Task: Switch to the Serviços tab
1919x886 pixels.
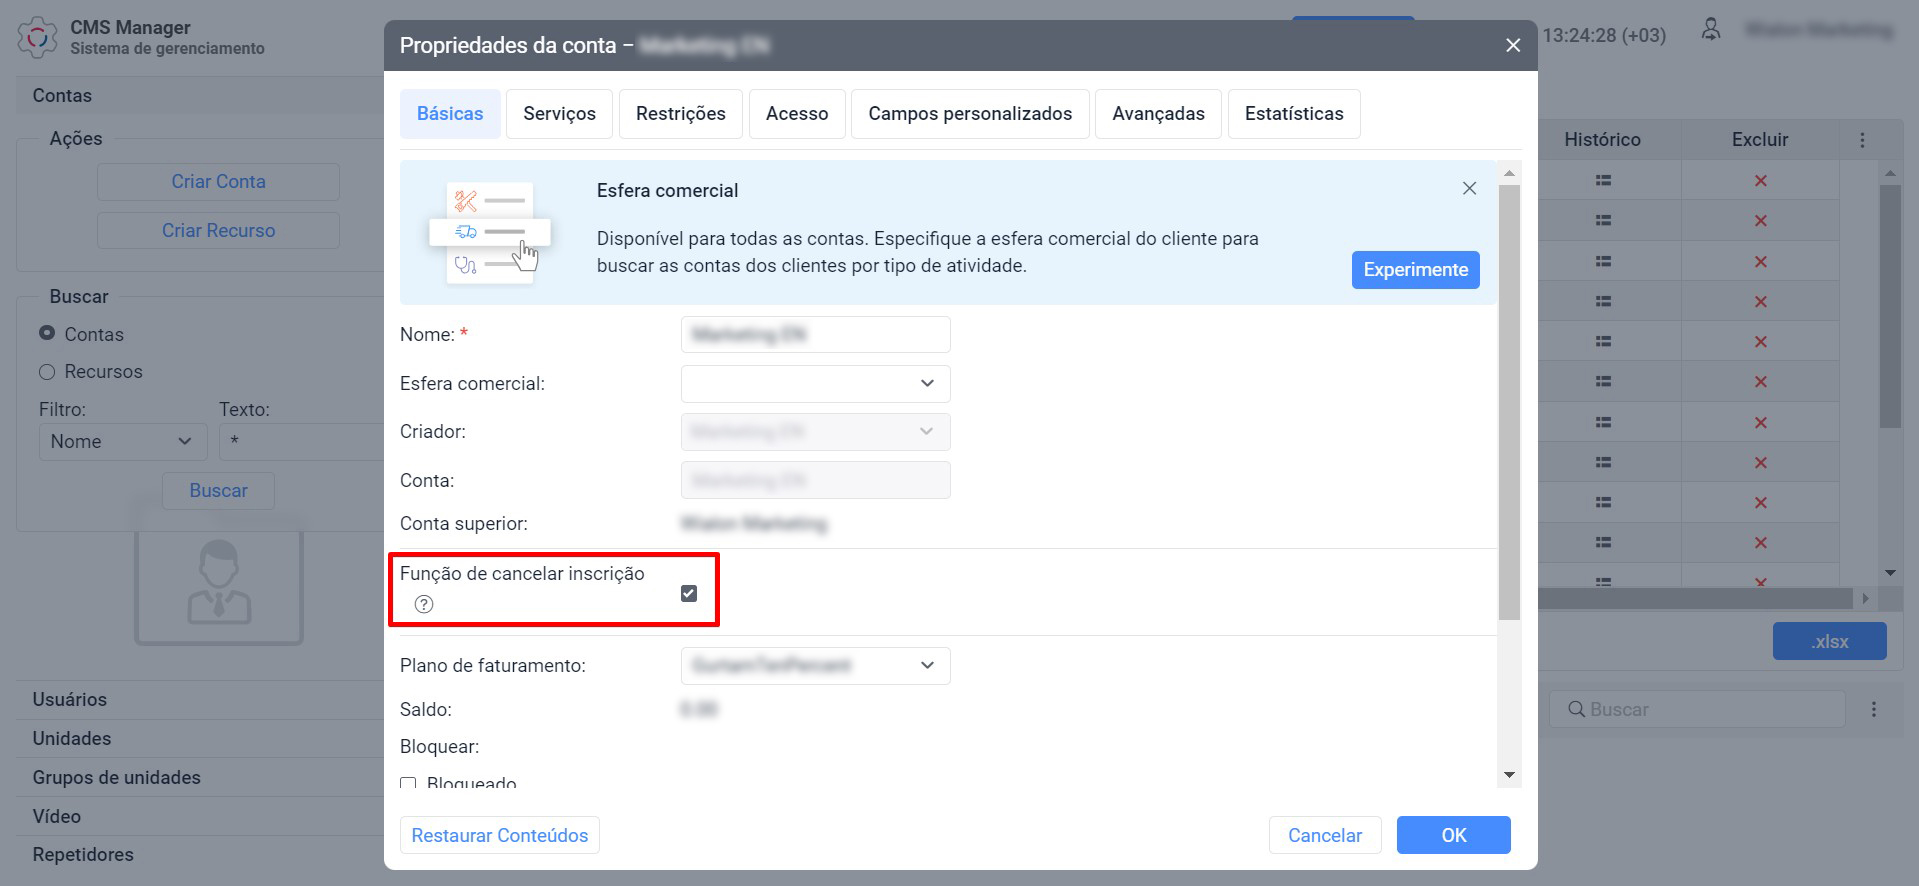Action: (559, 114)
